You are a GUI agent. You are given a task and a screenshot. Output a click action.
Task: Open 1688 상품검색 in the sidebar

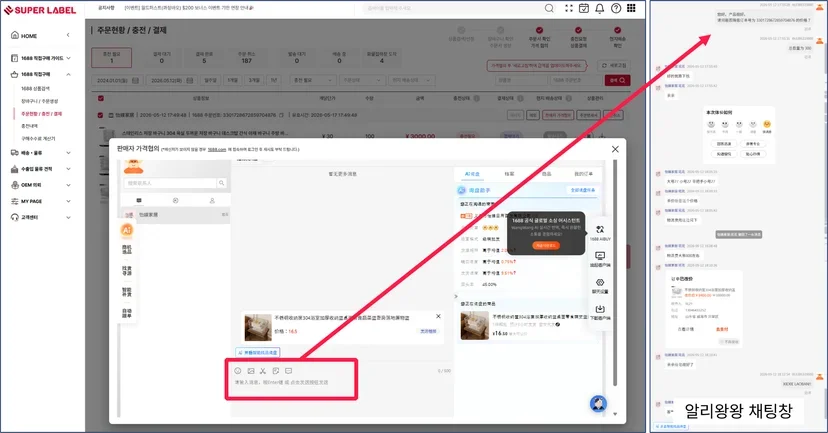point(35,89)
